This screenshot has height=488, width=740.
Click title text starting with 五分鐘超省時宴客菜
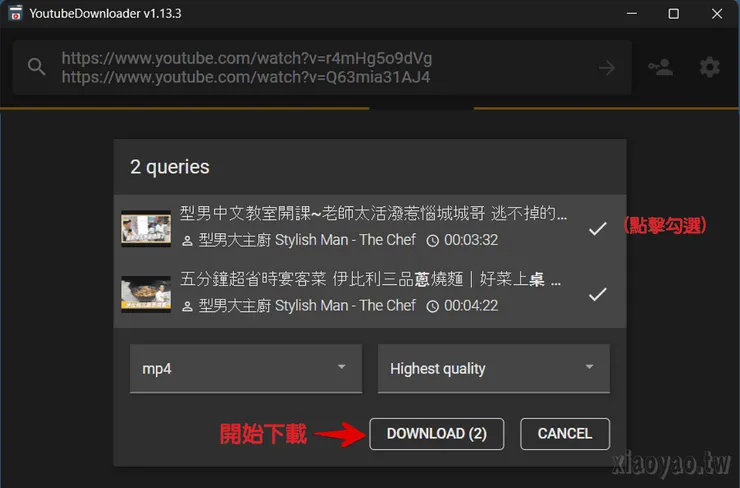[x=370, y=279]
